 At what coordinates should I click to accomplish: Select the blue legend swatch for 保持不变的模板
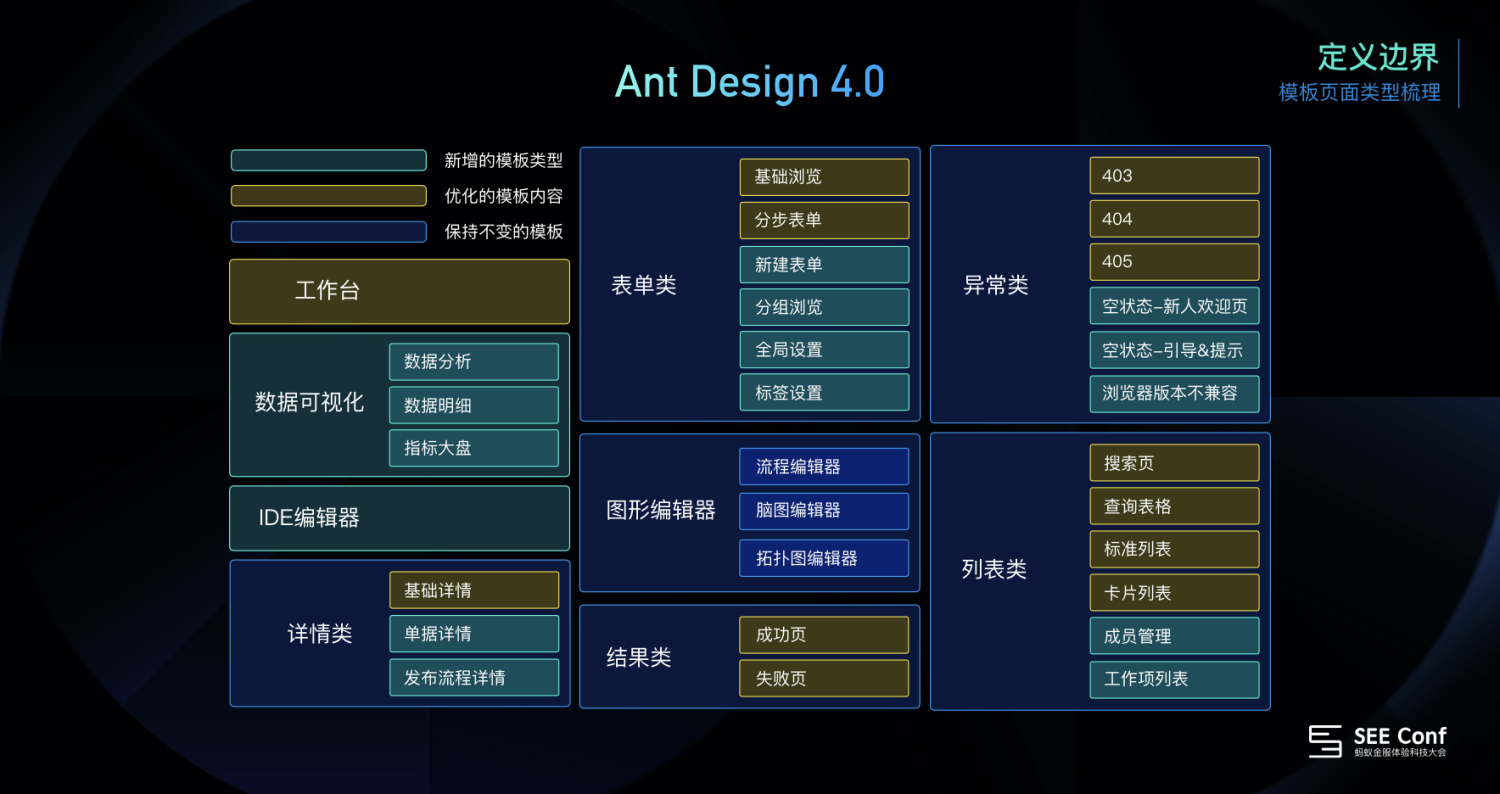click(x=329, y=232)
